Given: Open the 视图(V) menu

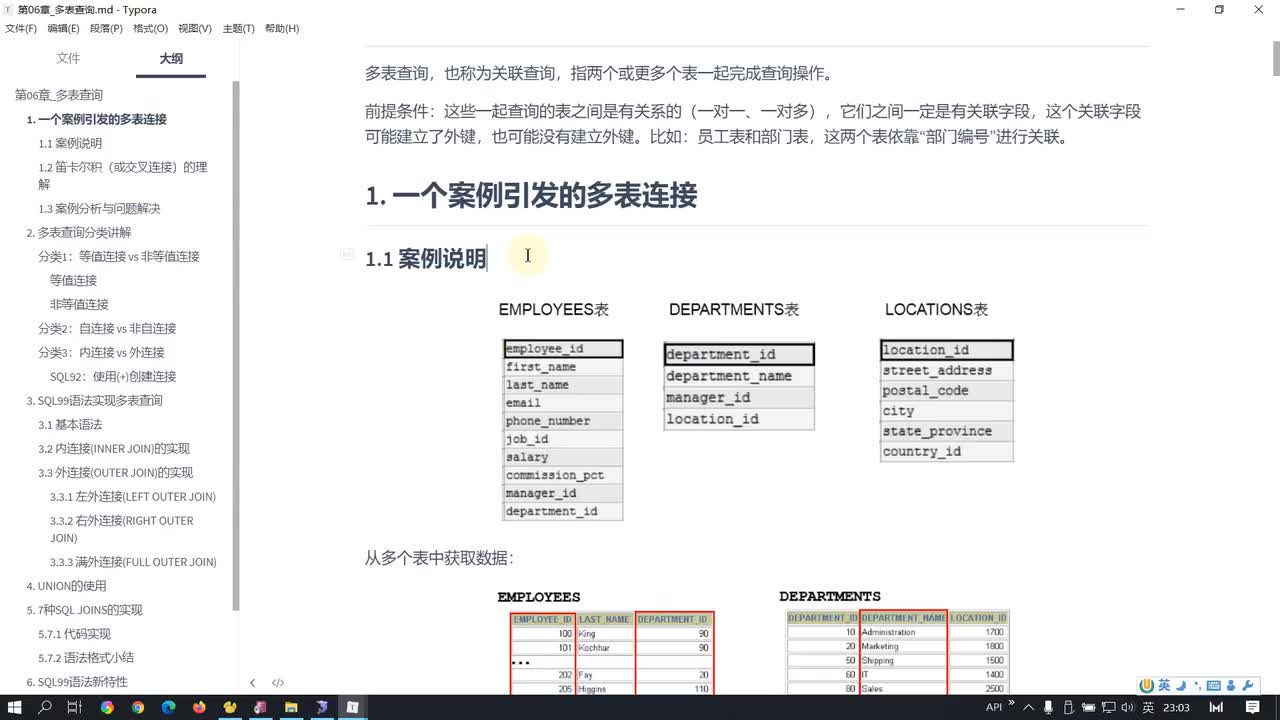Looking at the screenshot, I should click(194, 28).
